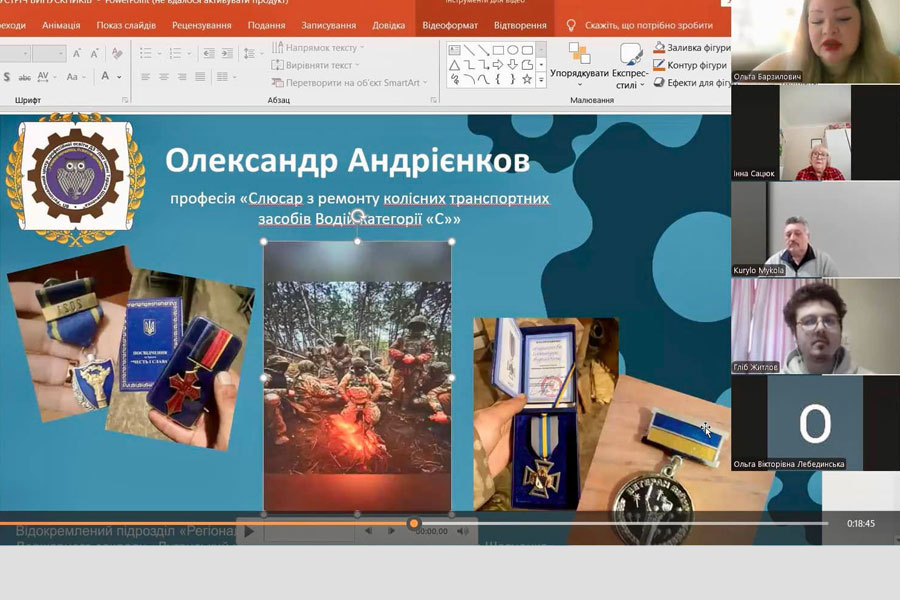Image resolution: width=900 pixels, height=600 pixels.
Task: Open the Анімація ribbon tab
Action: click(x=61, y=25)
